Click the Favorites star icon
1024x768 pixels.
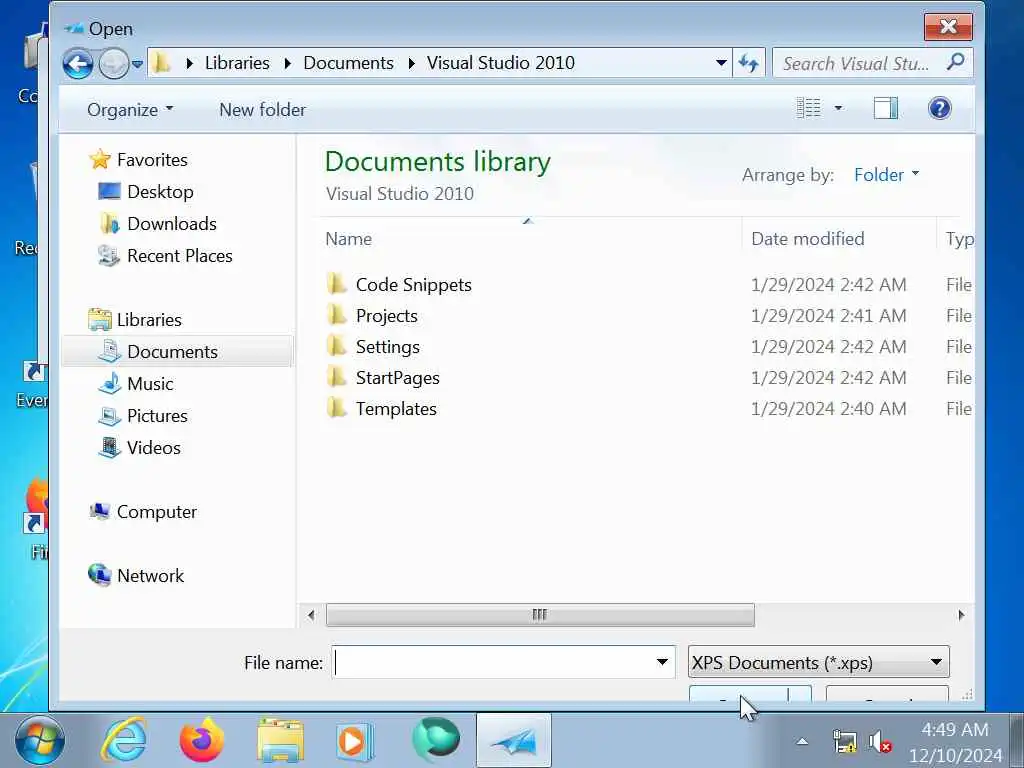point(100,159)
